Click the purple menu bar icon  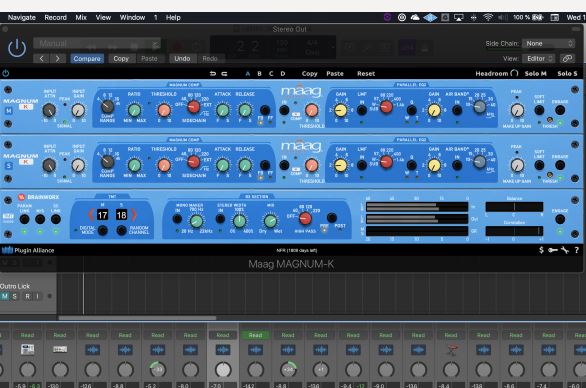(x=387, y=17)
